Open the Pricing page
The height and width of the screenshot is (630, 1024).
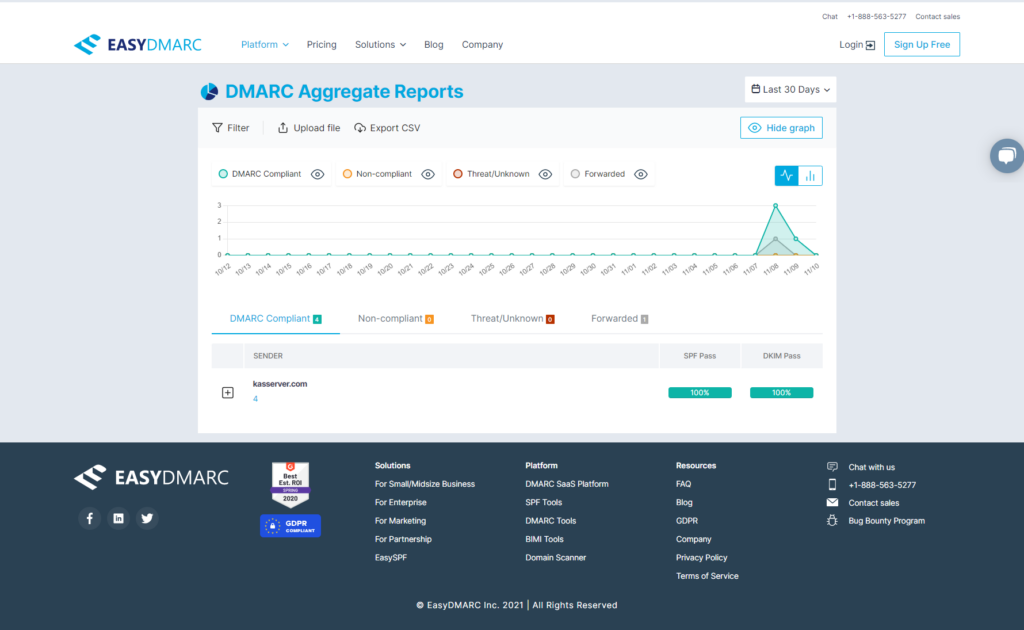tap(321, 44)
